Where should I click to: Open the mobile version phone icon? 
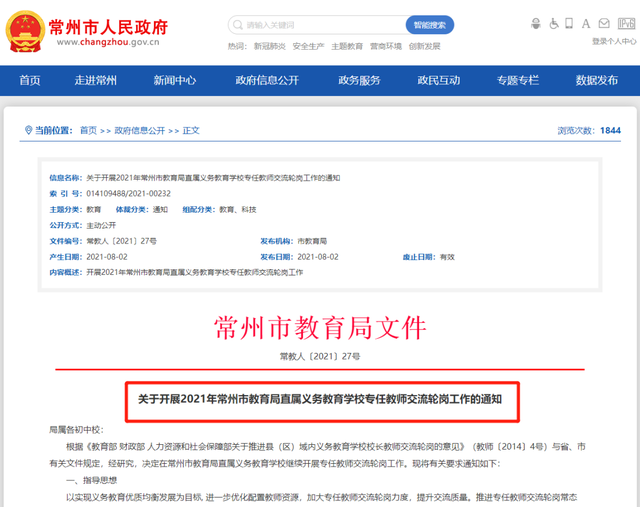tap(569, 24)
